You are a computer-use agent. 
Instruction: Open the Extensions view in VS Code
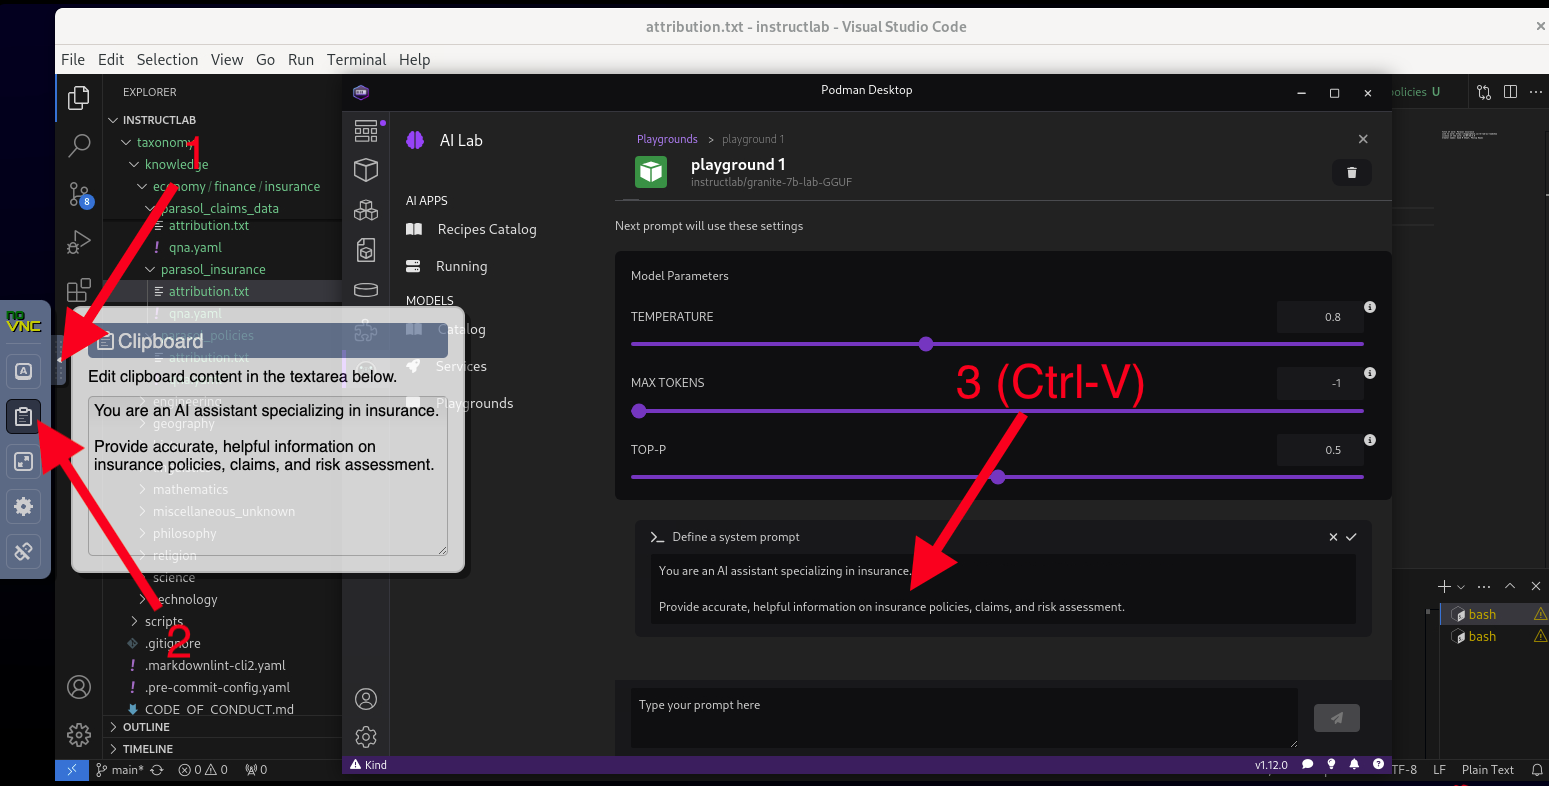(79, 290)
